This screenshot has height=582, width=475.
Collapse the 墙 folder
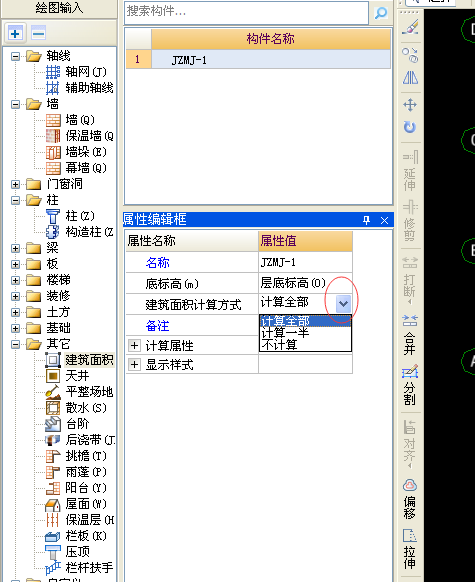tap(15, 104)
